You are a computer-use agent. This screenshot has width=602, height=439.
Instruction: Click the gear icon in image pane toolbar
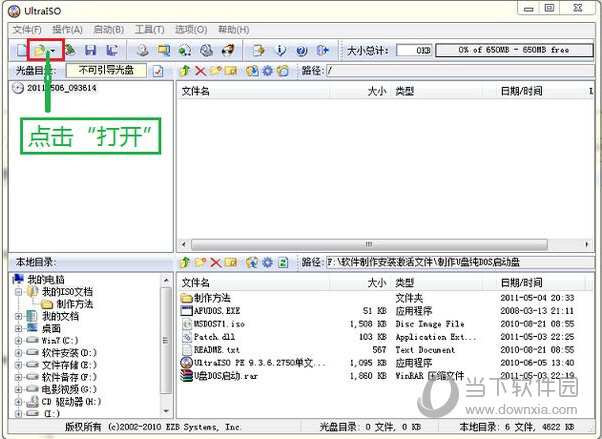tap(268, 71)
